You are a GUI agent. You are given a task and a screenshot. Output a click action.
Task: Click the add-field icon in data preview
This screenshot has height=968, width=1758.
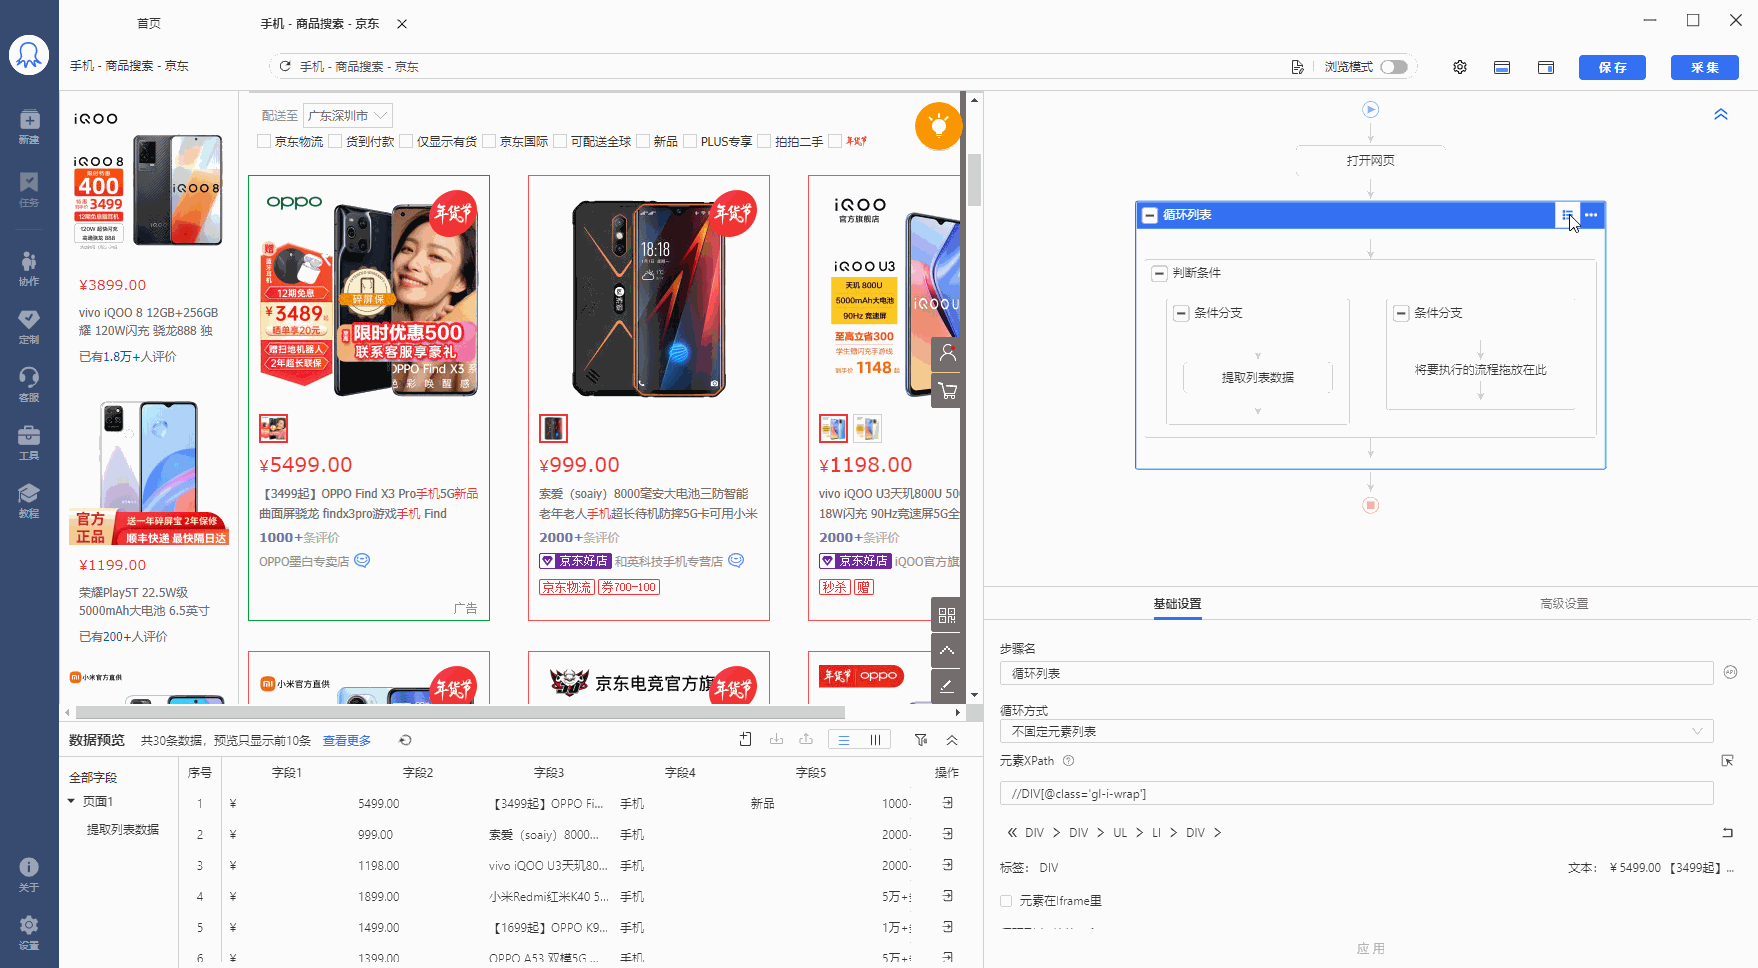pyautogui.click(x=746, y=739)
